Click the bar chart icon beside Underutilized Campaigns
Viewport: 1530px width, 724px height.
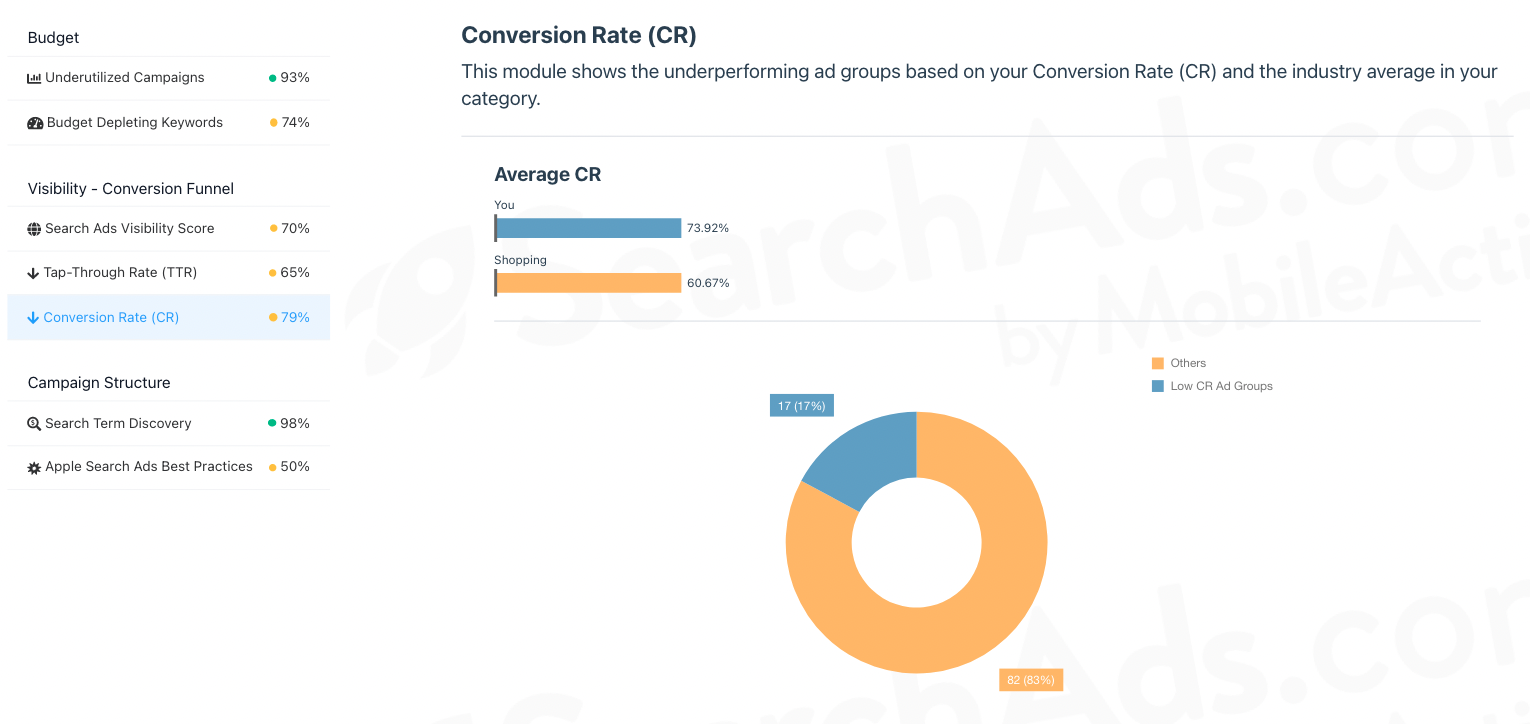tap(33, 77)
